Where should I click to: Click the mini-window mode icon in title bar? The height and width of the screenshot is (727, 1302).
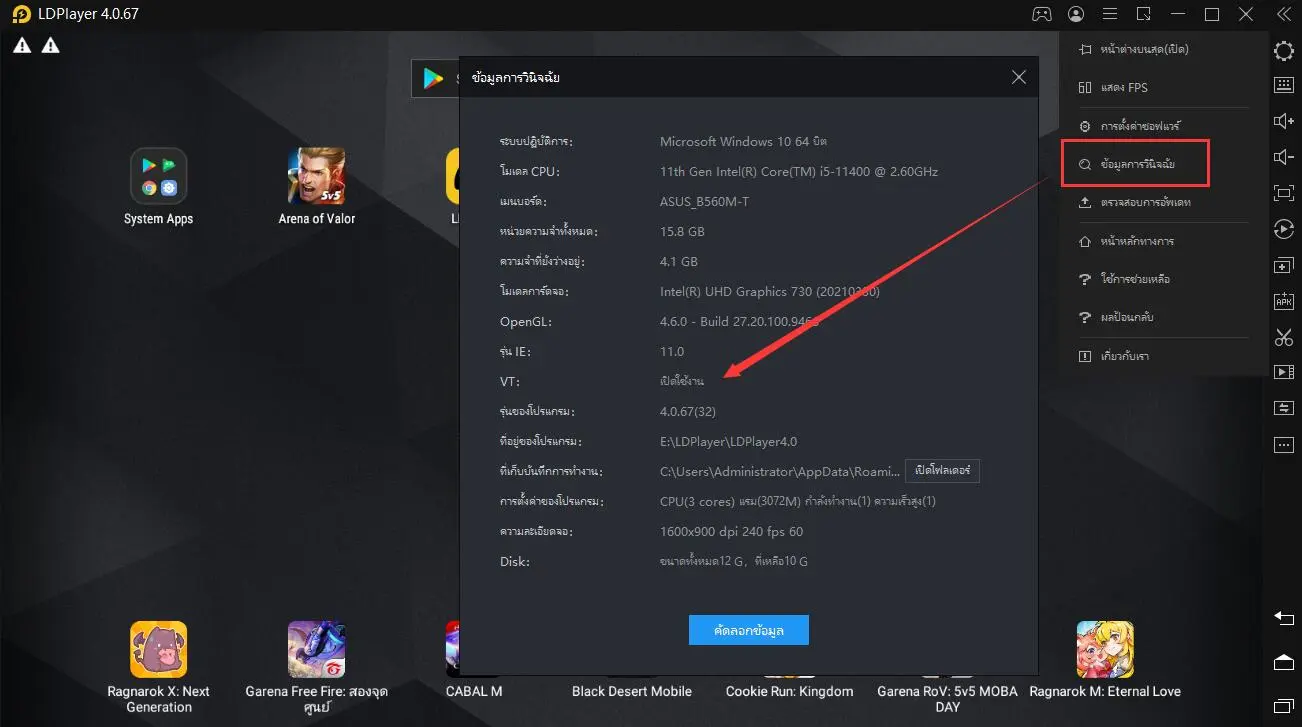click(x=1144, y=14)
